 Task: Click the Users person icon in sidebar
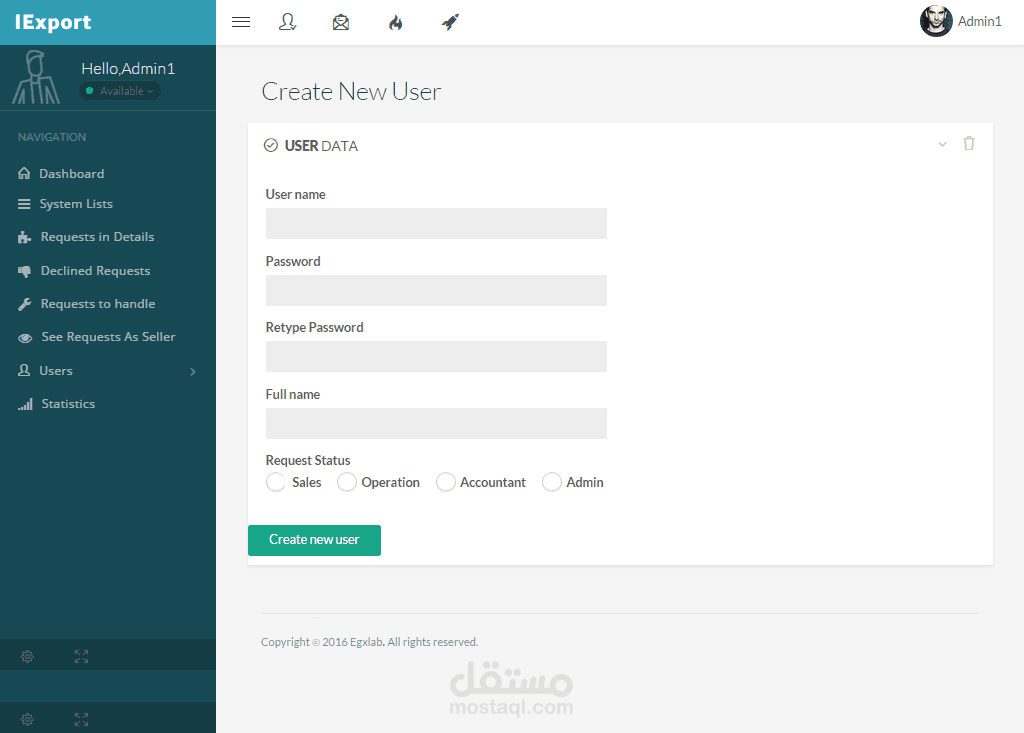[x=24, y=370]
